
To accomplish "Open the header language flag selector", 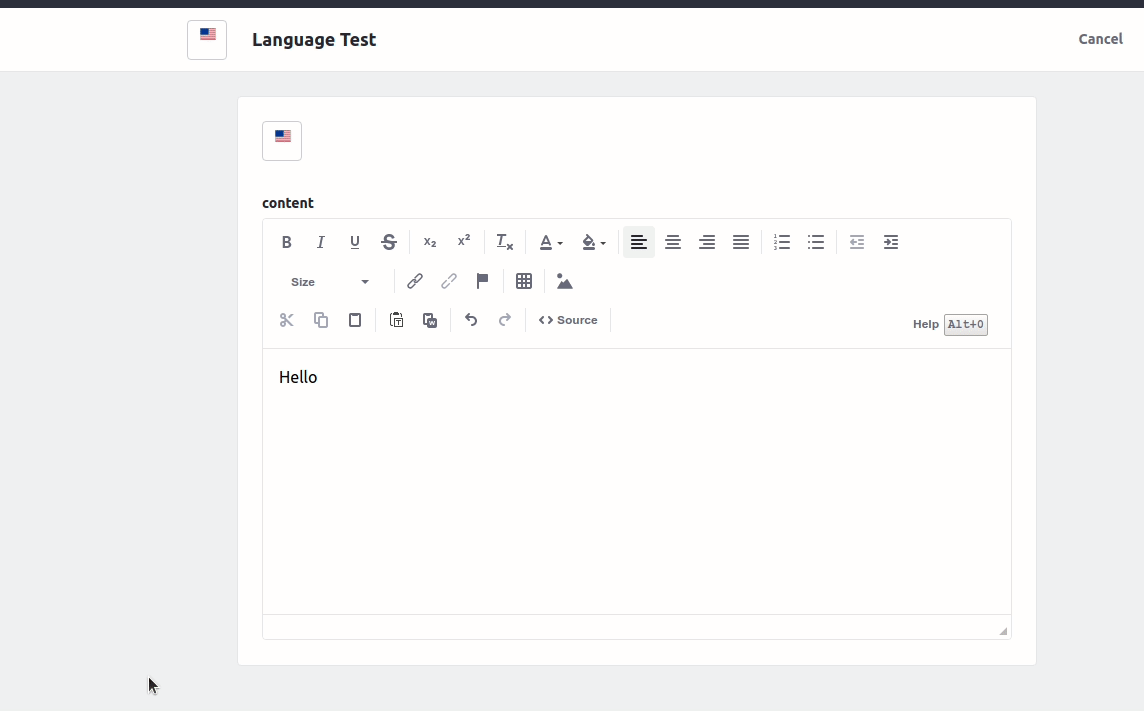I will pos(207,39).
